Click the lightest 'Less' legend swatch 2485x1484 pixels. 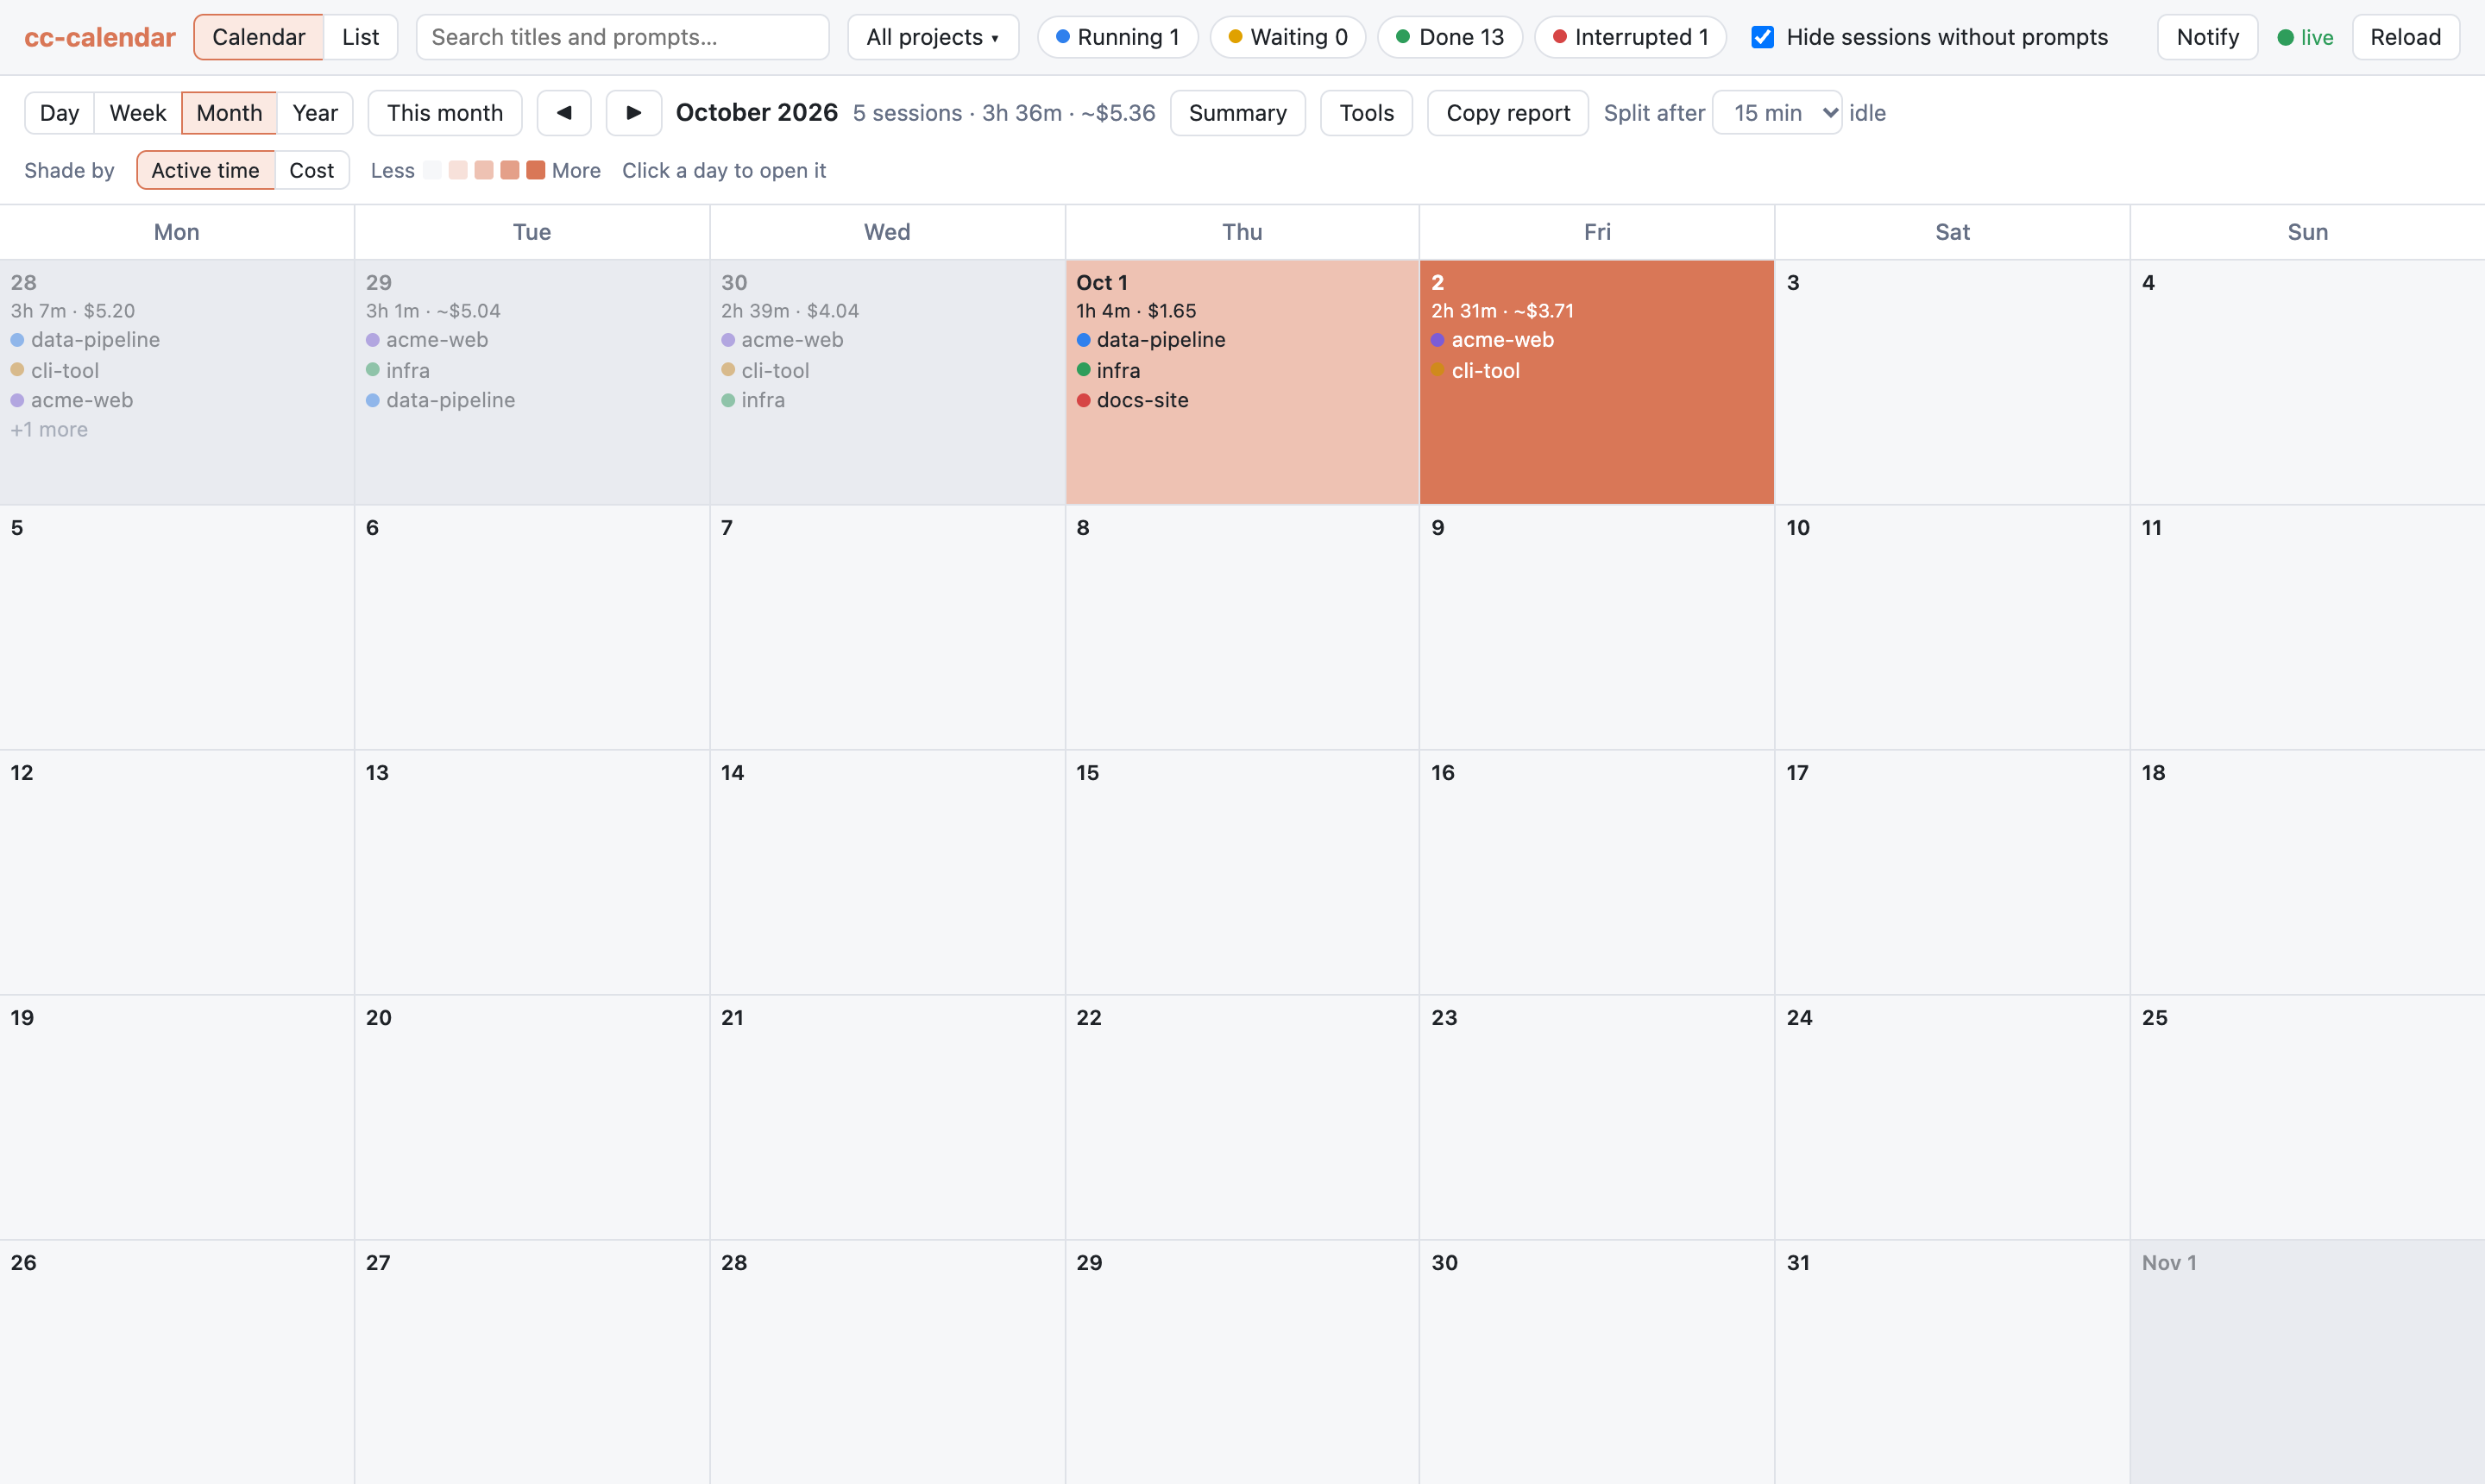point(432,170)
